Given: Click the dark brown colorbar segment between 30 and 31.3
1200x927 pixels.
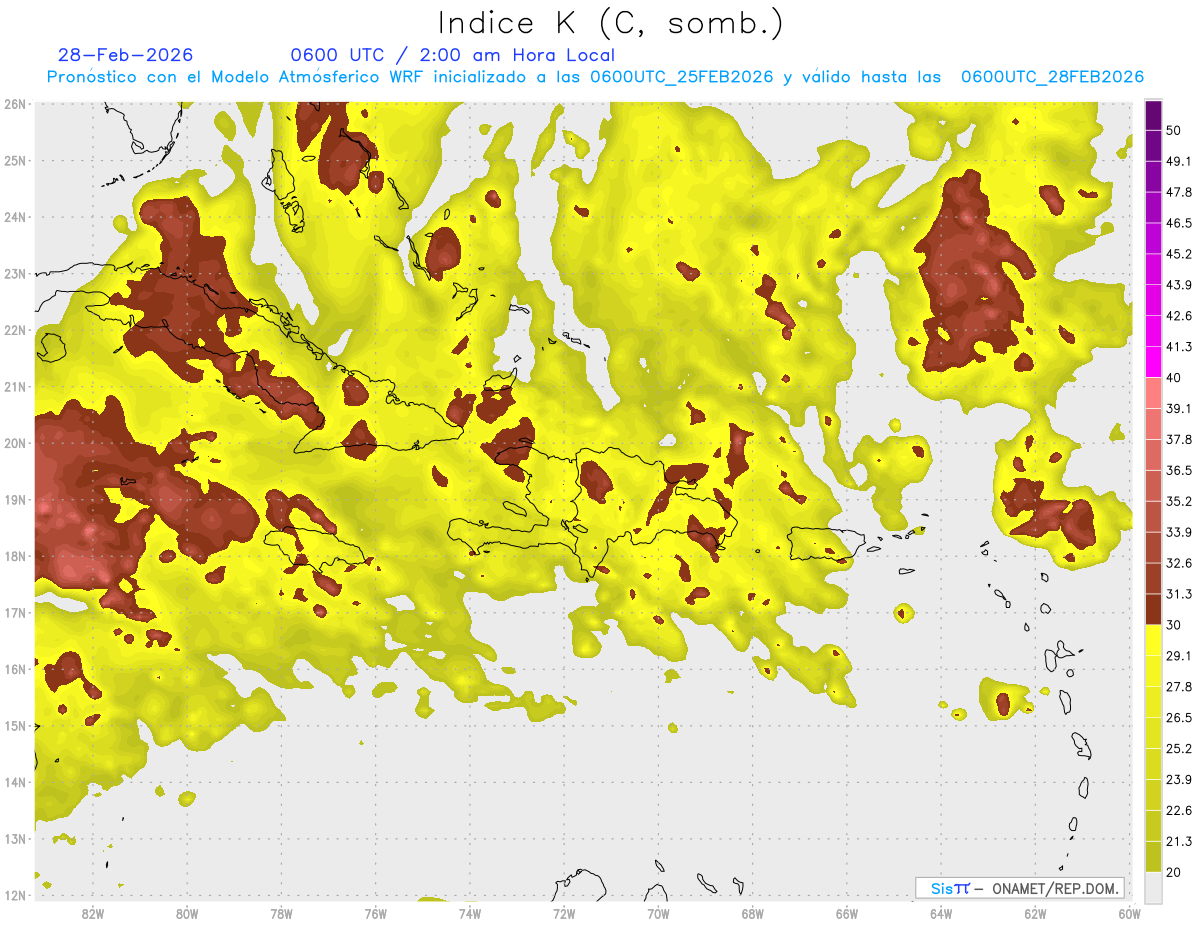Looking at the screenshot, I should pyautogui.click(x=1154, y=609).
